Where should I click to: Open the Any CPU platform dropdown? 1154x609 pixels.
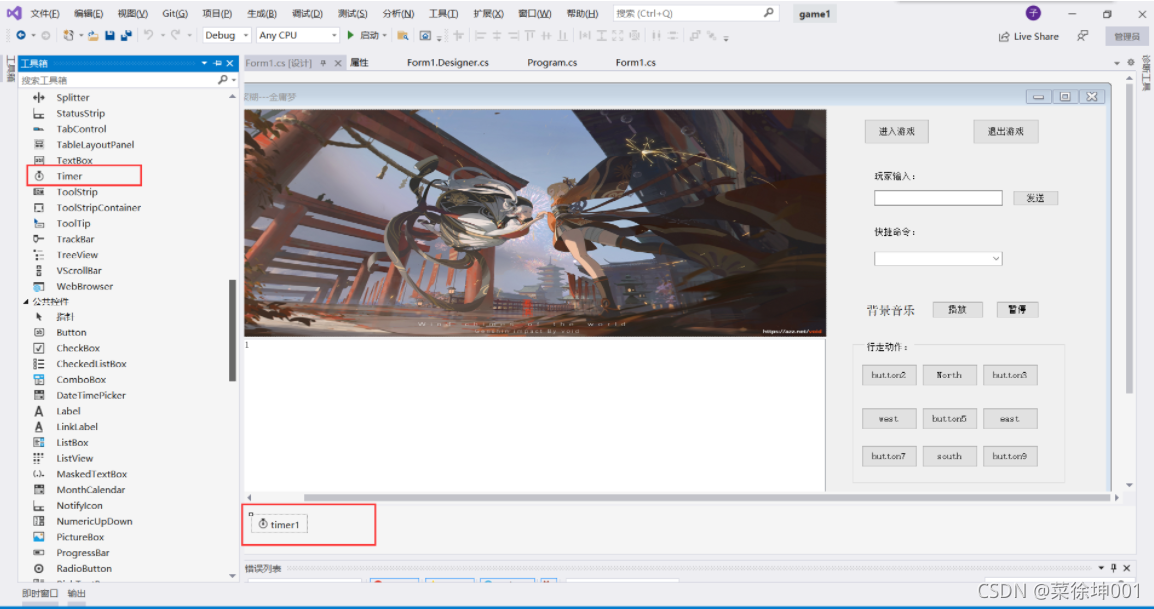(298, 35)
